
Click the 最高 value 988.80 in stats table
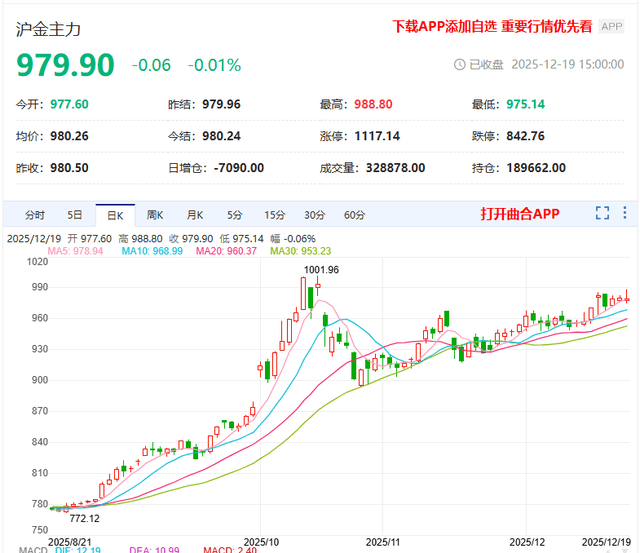pyautogui.click(x=373, y=104)
